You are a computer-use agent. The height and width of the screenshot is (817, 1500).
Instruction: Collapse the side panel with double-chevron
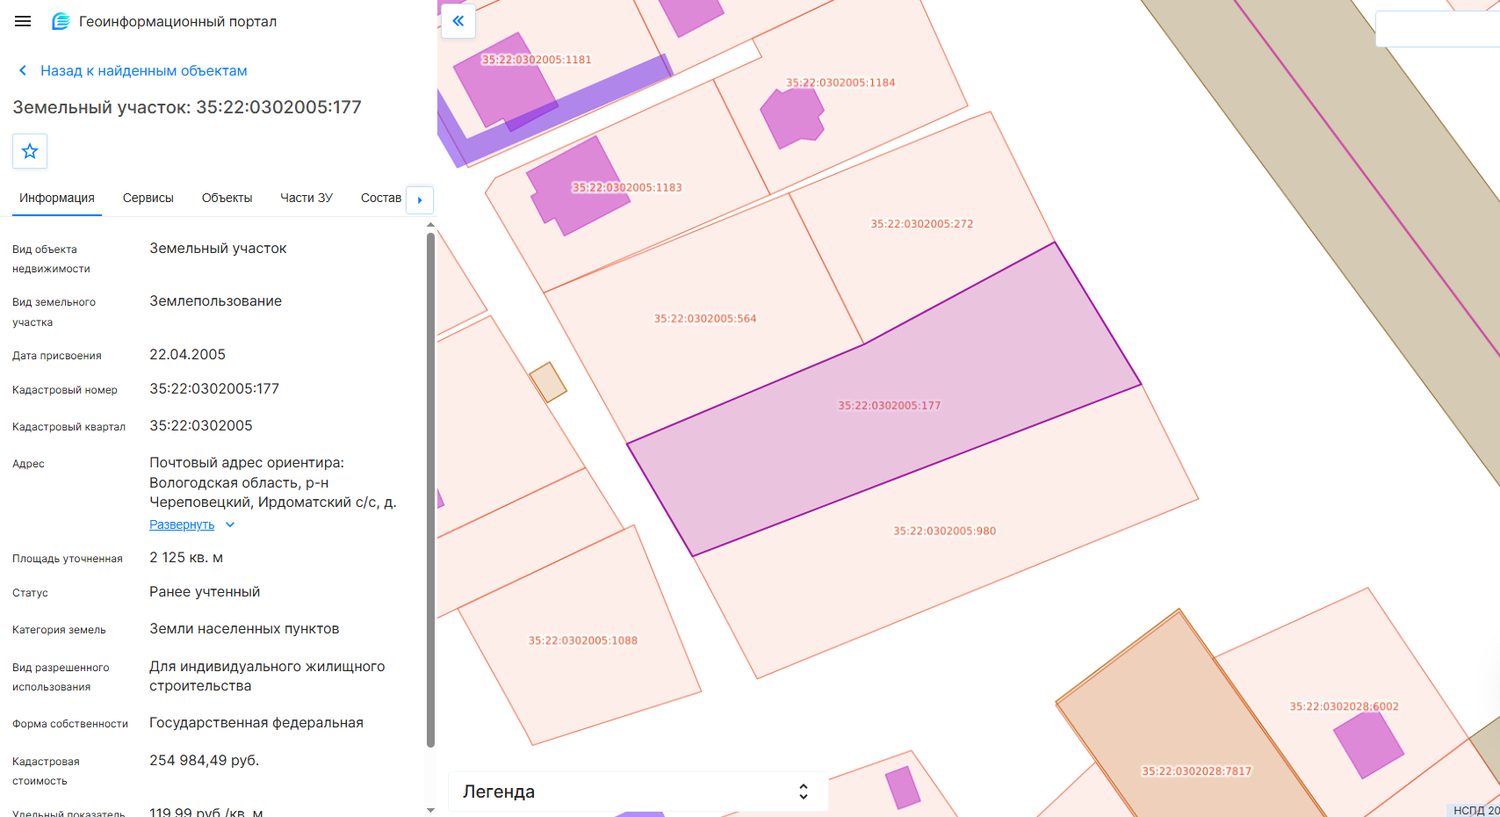click(458, 21)
